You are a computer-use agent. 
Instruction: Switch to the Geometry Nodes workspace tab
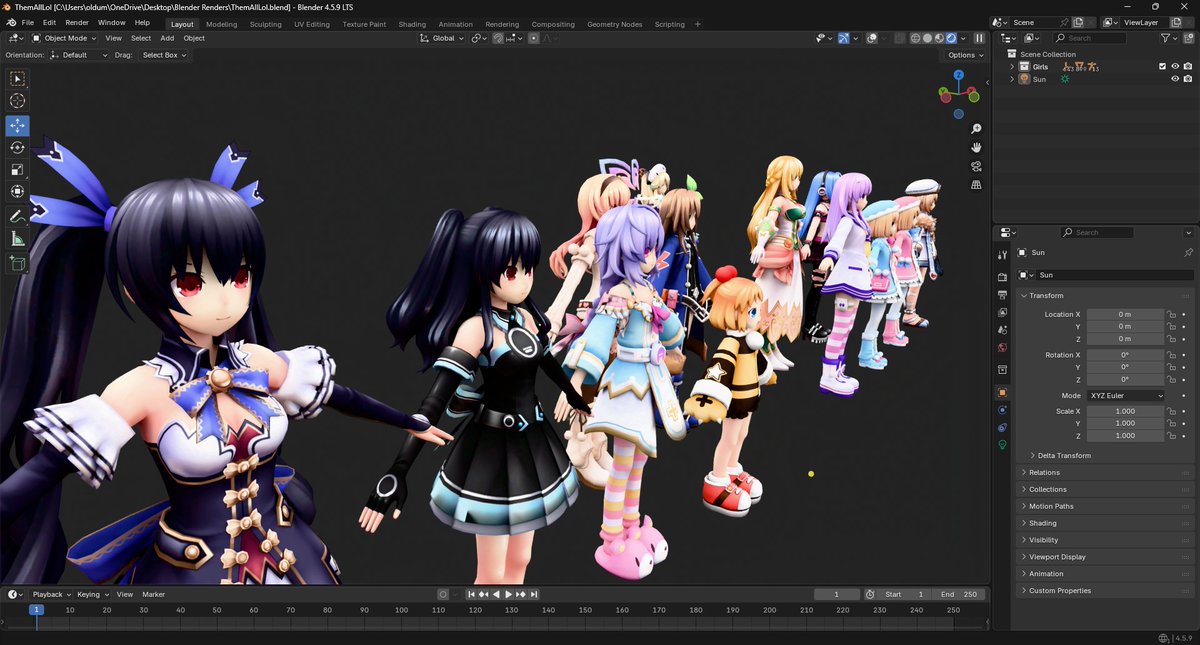pyautogui.click(x=615, y=24)
